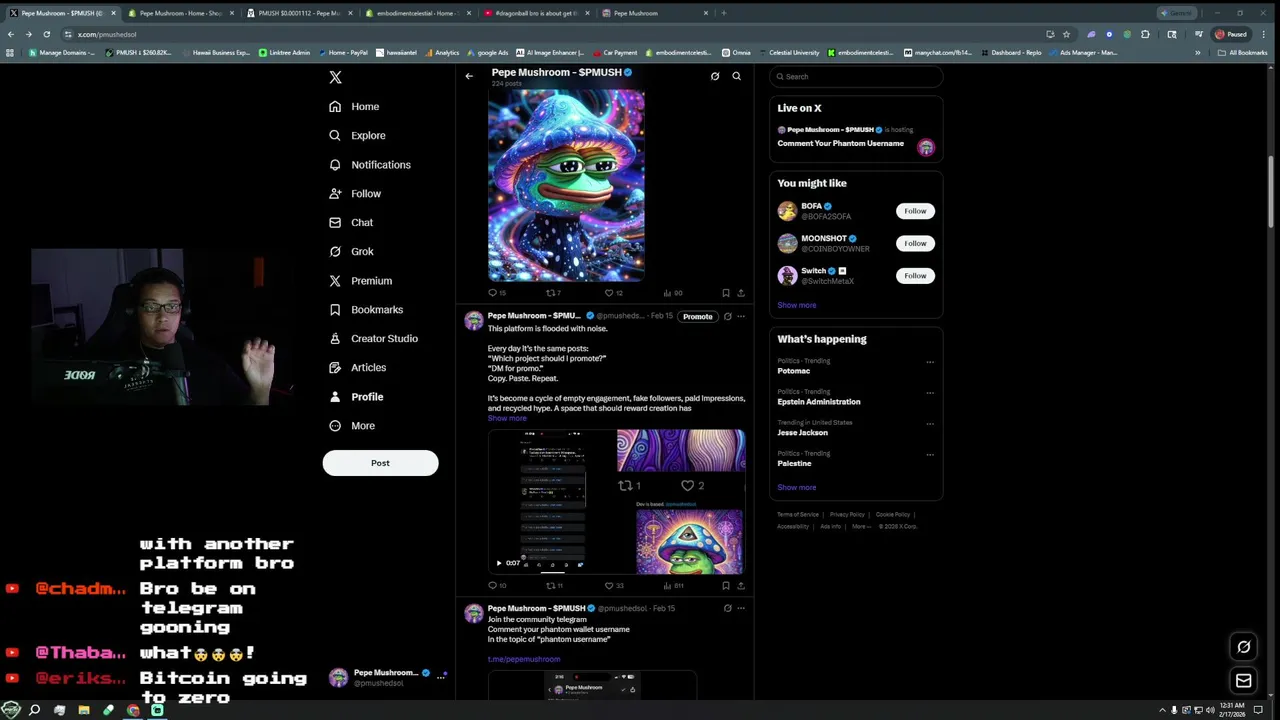Open Grok in the sidebar
The image size is (1280, 720).
click(351, 251)
